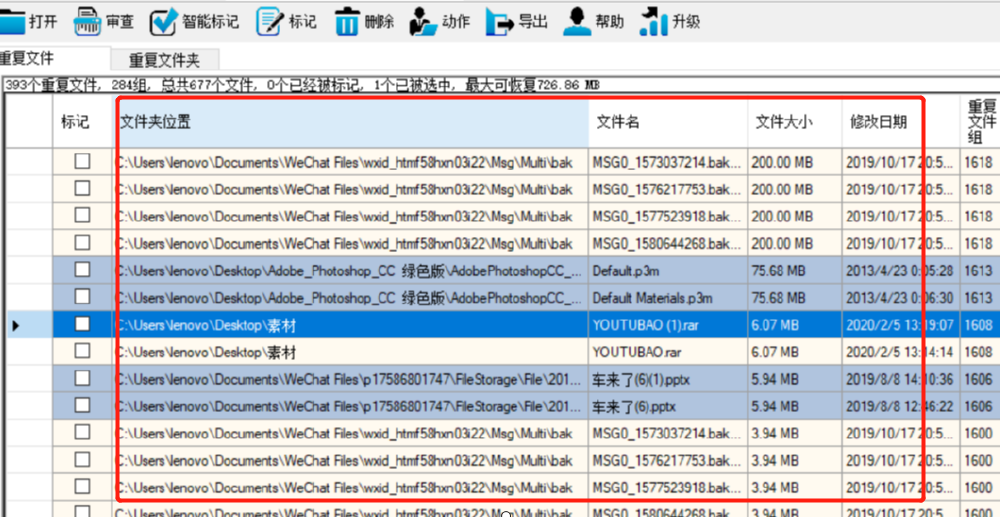Click date 2013/4/23 0:06:30

click(900, 298)
